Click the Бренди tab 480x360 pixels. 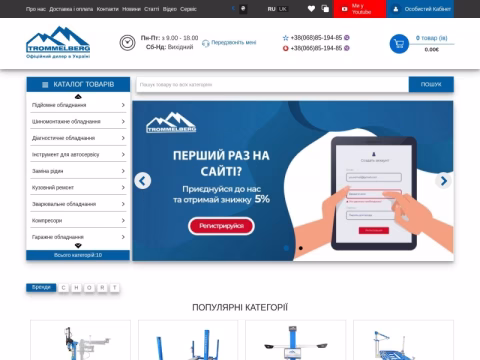[41, 287]
